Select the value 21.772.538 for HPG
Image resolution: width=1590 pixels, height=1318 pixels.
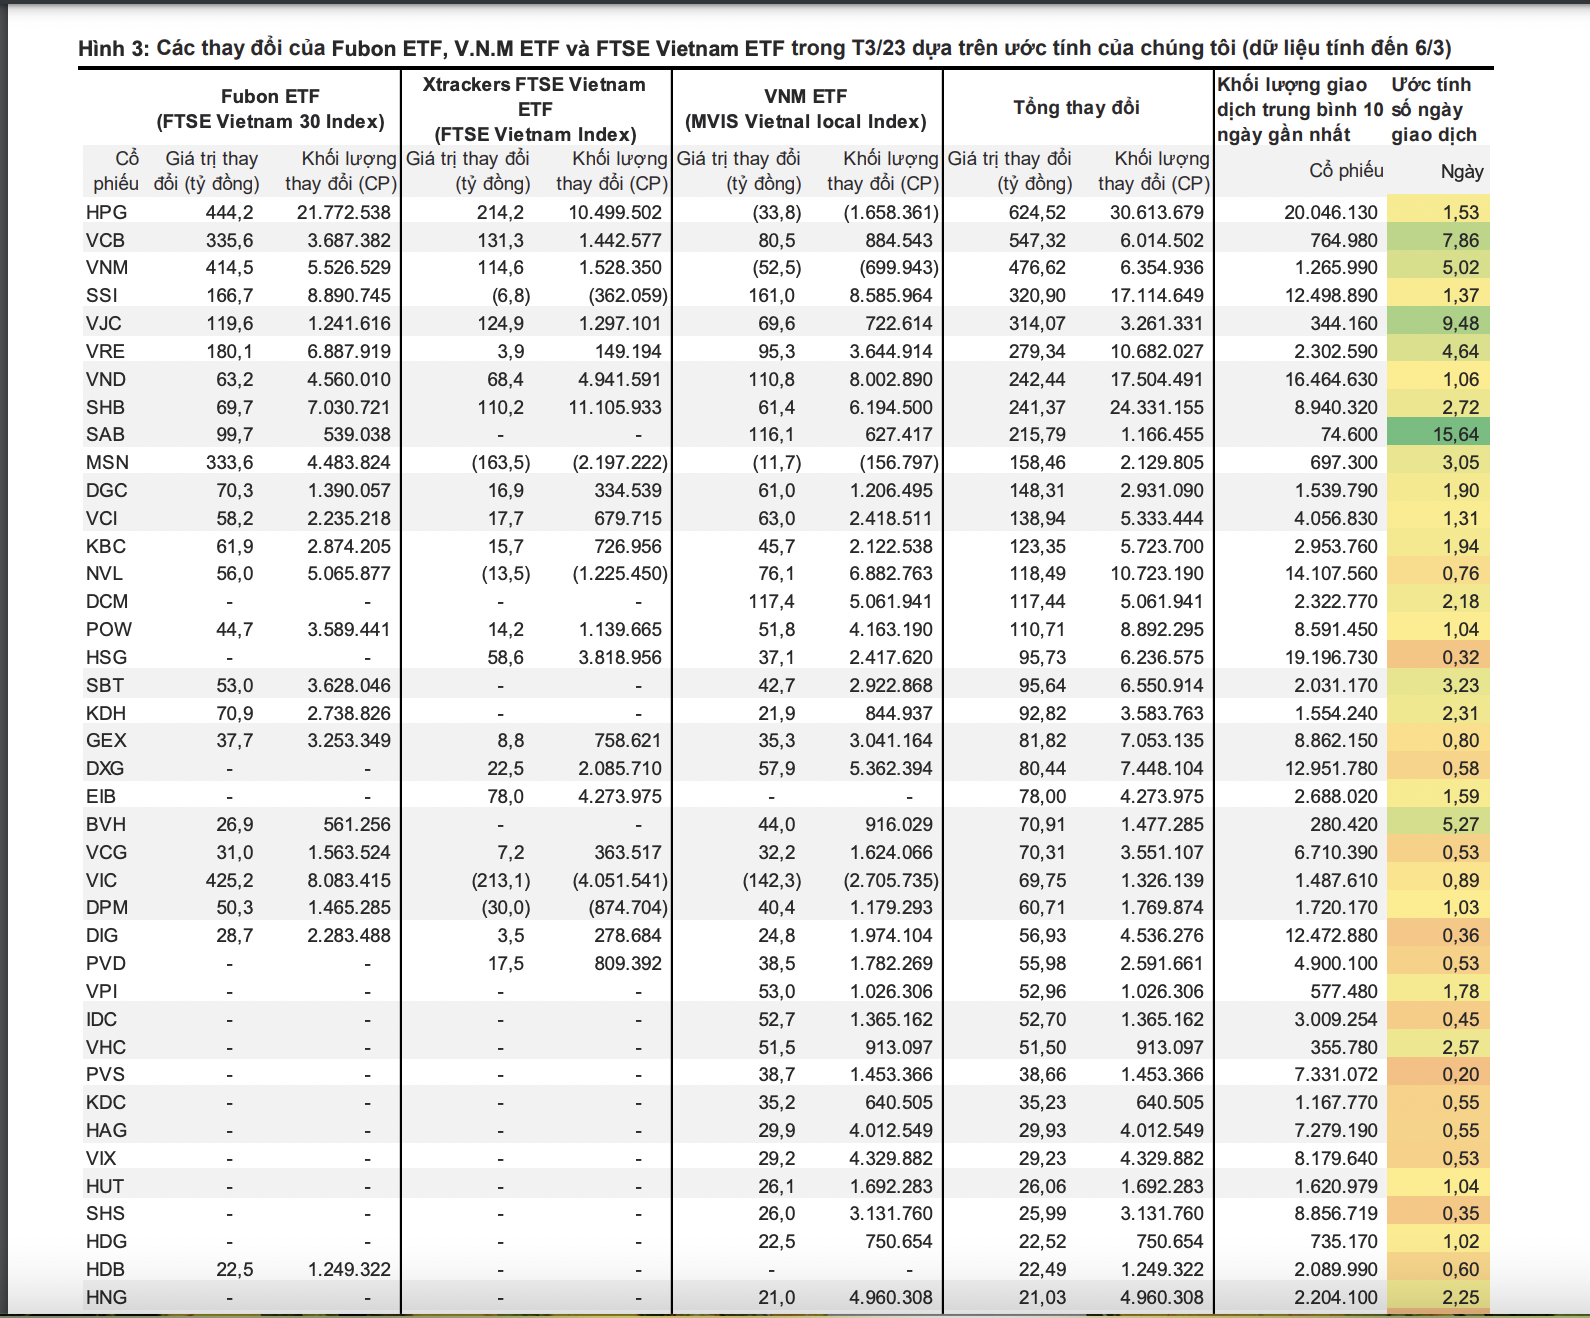coord(343,212)
